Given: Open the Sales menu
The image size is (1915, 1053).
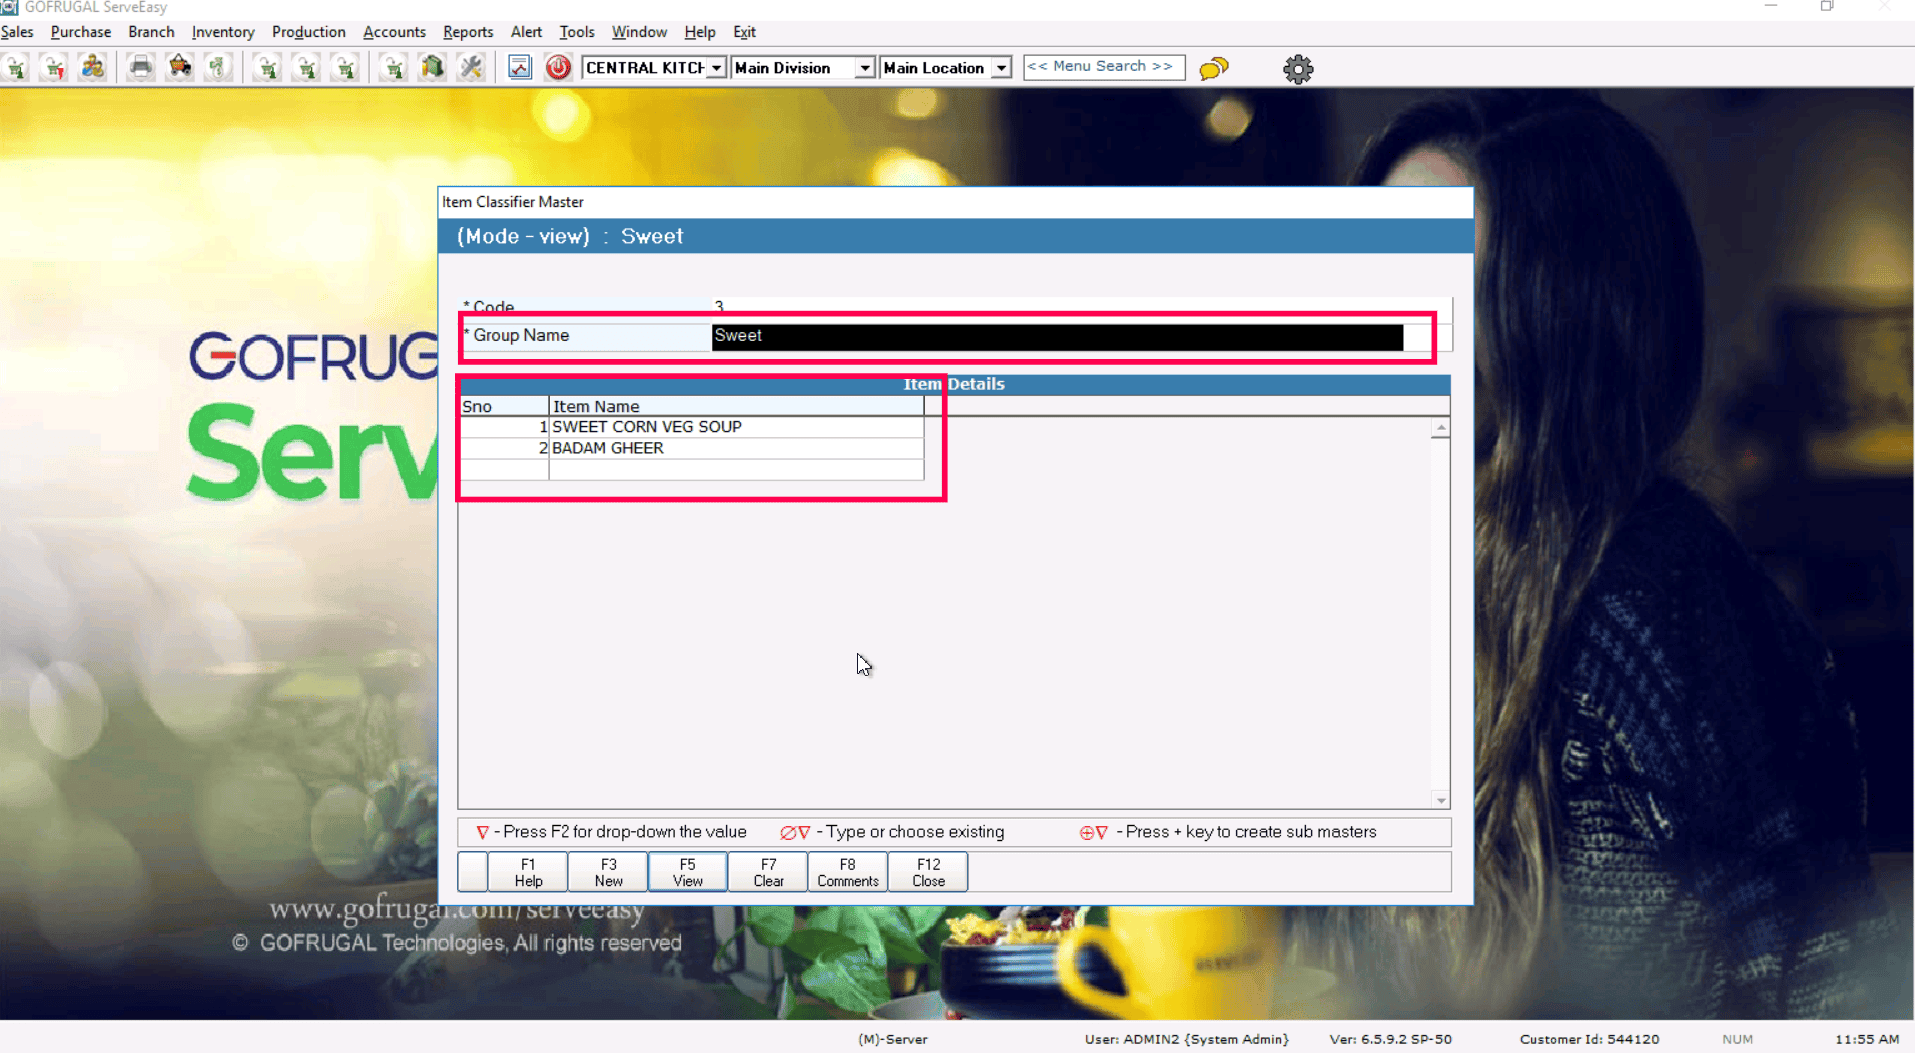Looking at the screenshot, I should [x=17, y=32].
